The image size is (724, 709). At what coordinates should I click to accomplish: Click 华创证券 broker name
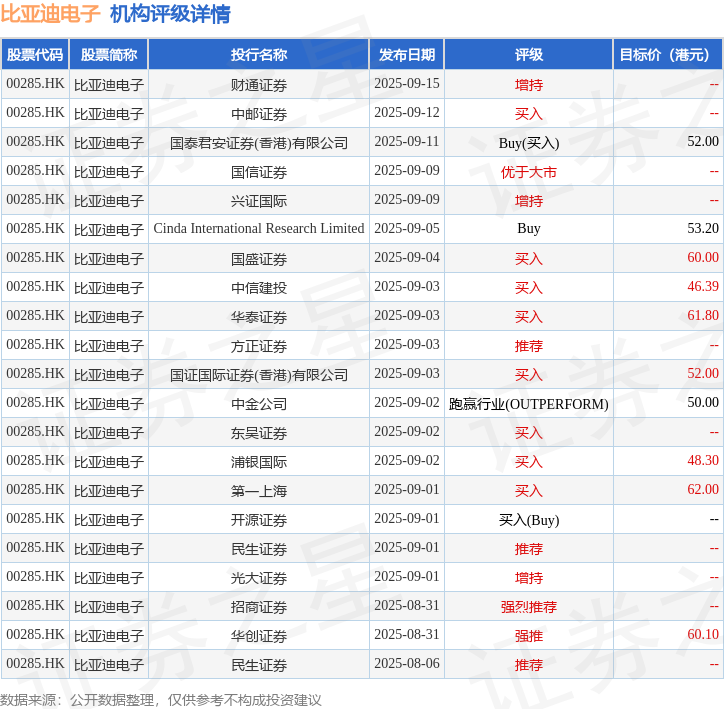tap(259, 636)
